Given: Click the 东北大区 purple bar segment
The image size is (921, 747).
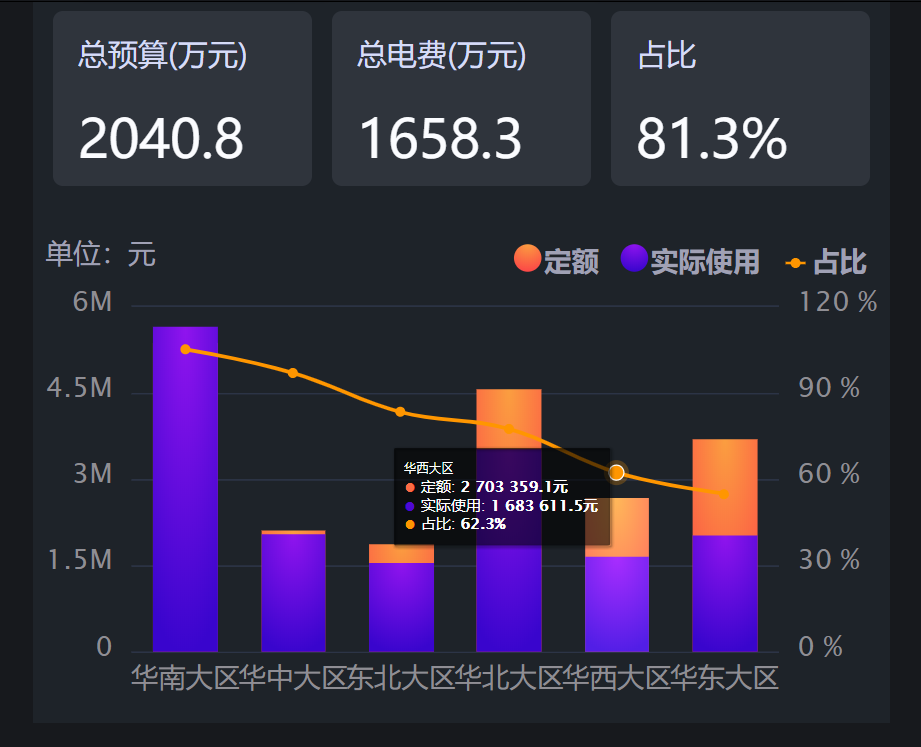Looking at the screenshot, I should (401, 607).
